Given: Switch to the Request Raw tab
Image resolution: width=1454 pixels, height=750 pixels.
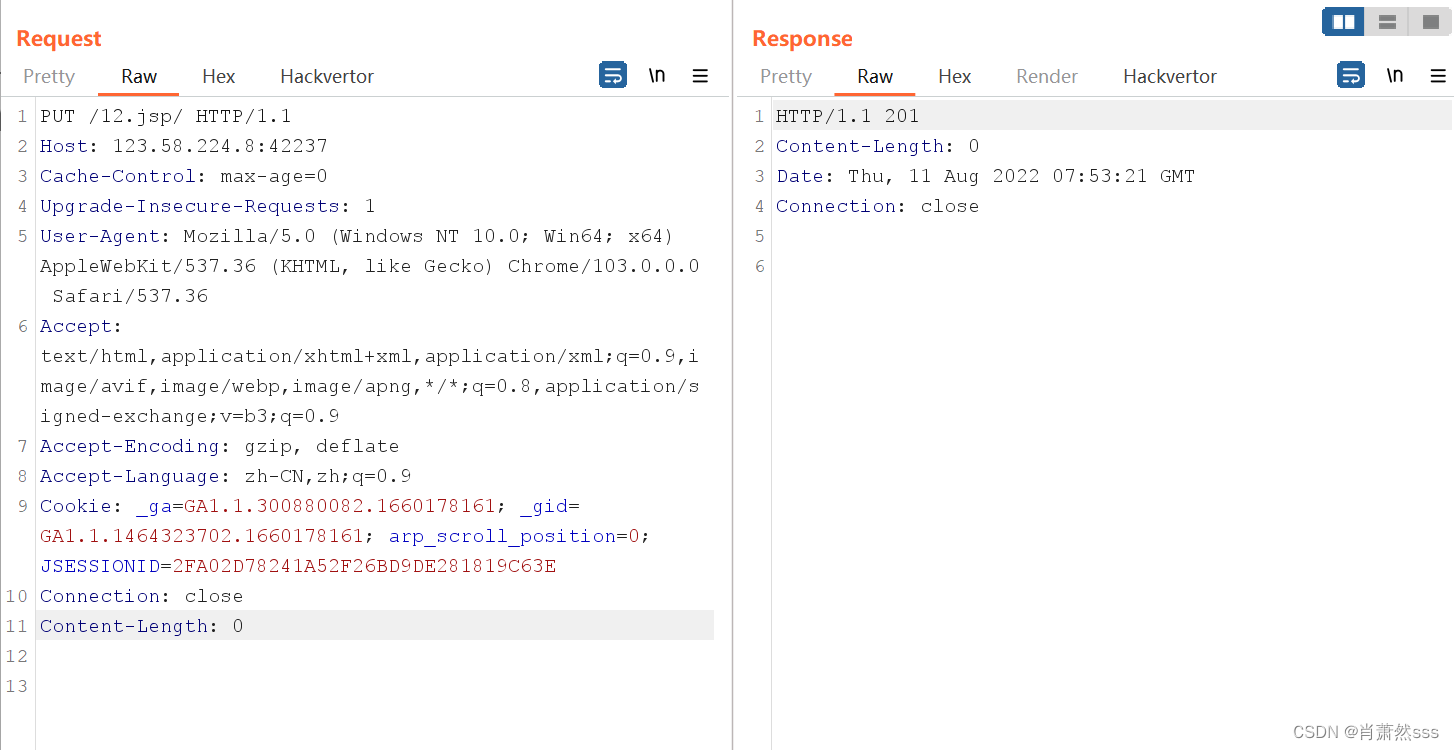Looking at the screenshot, I should pos(139,76).
